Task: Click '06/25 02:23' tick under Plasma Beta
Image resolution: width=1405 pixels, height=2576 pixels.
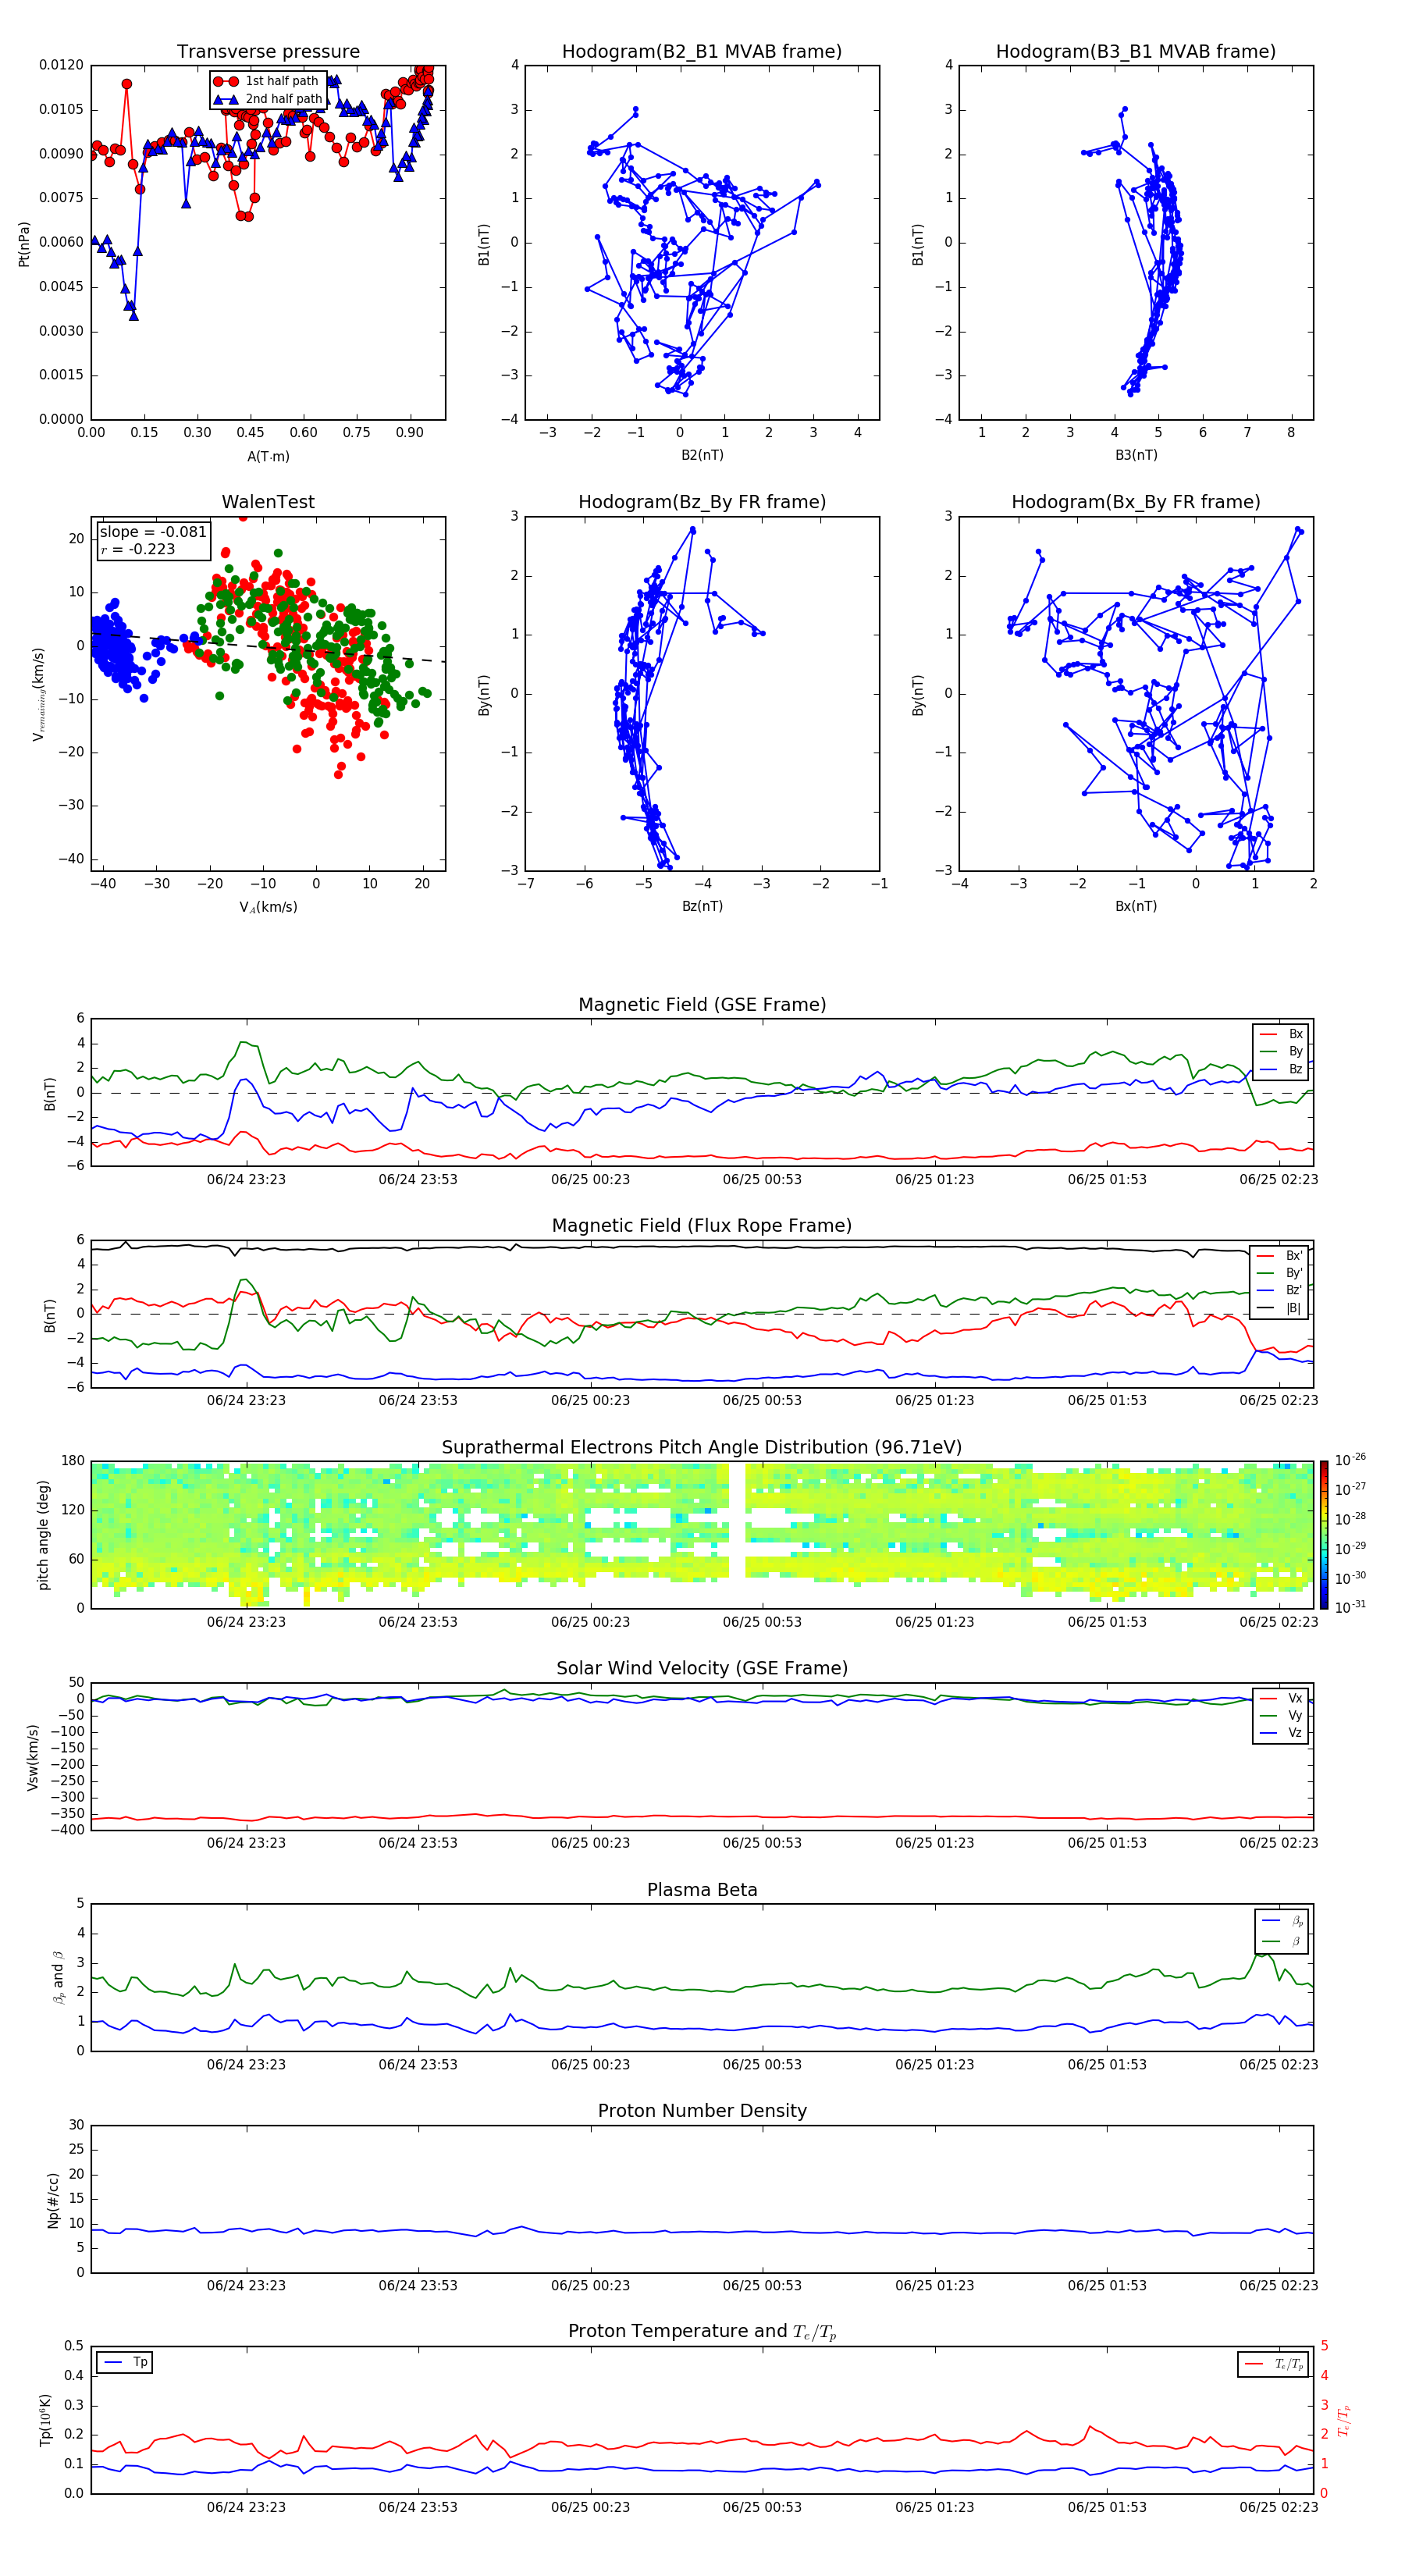Action: tap(1279, 2065)
